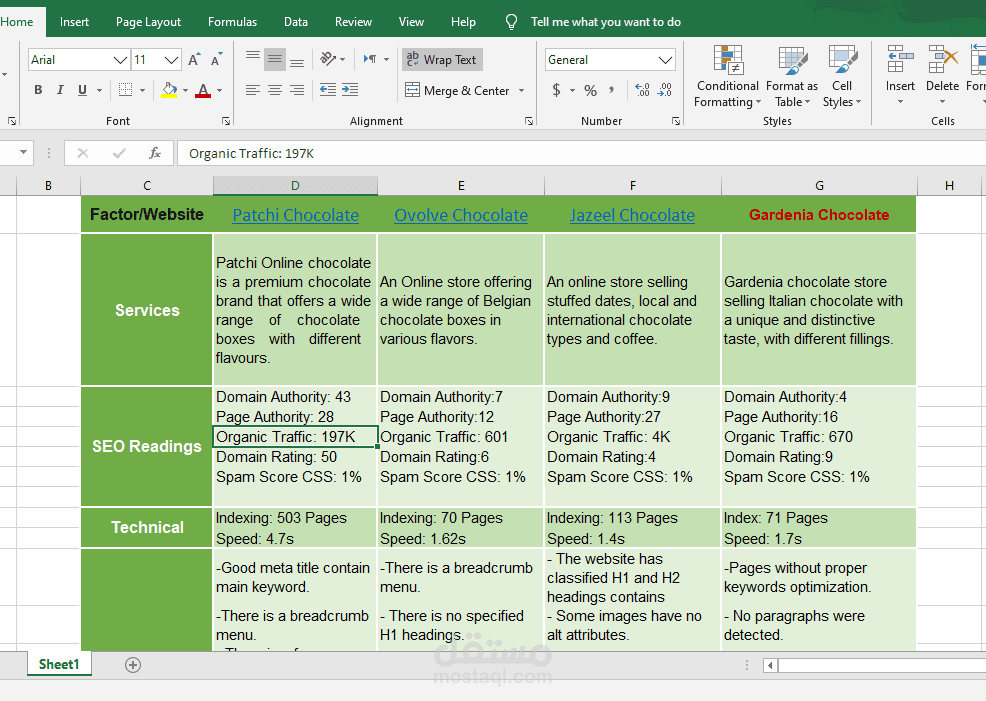Center text horizontally icon

(x=275, y=90)
